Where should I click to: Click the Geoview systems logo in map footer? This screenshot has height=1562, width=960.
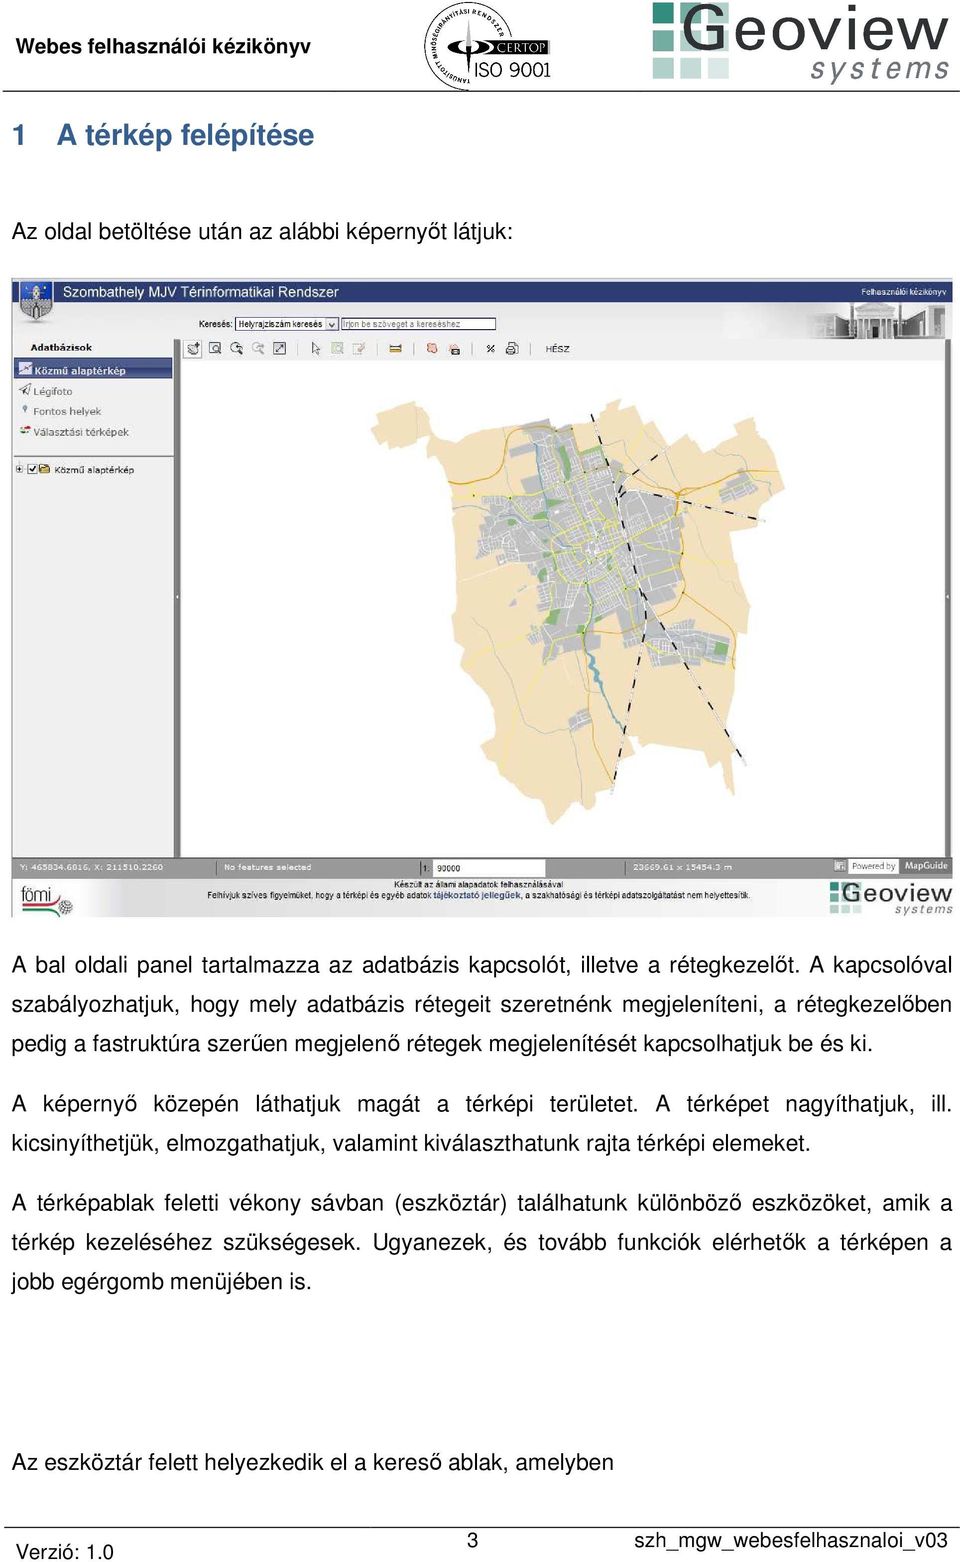(x=891, y=897)
